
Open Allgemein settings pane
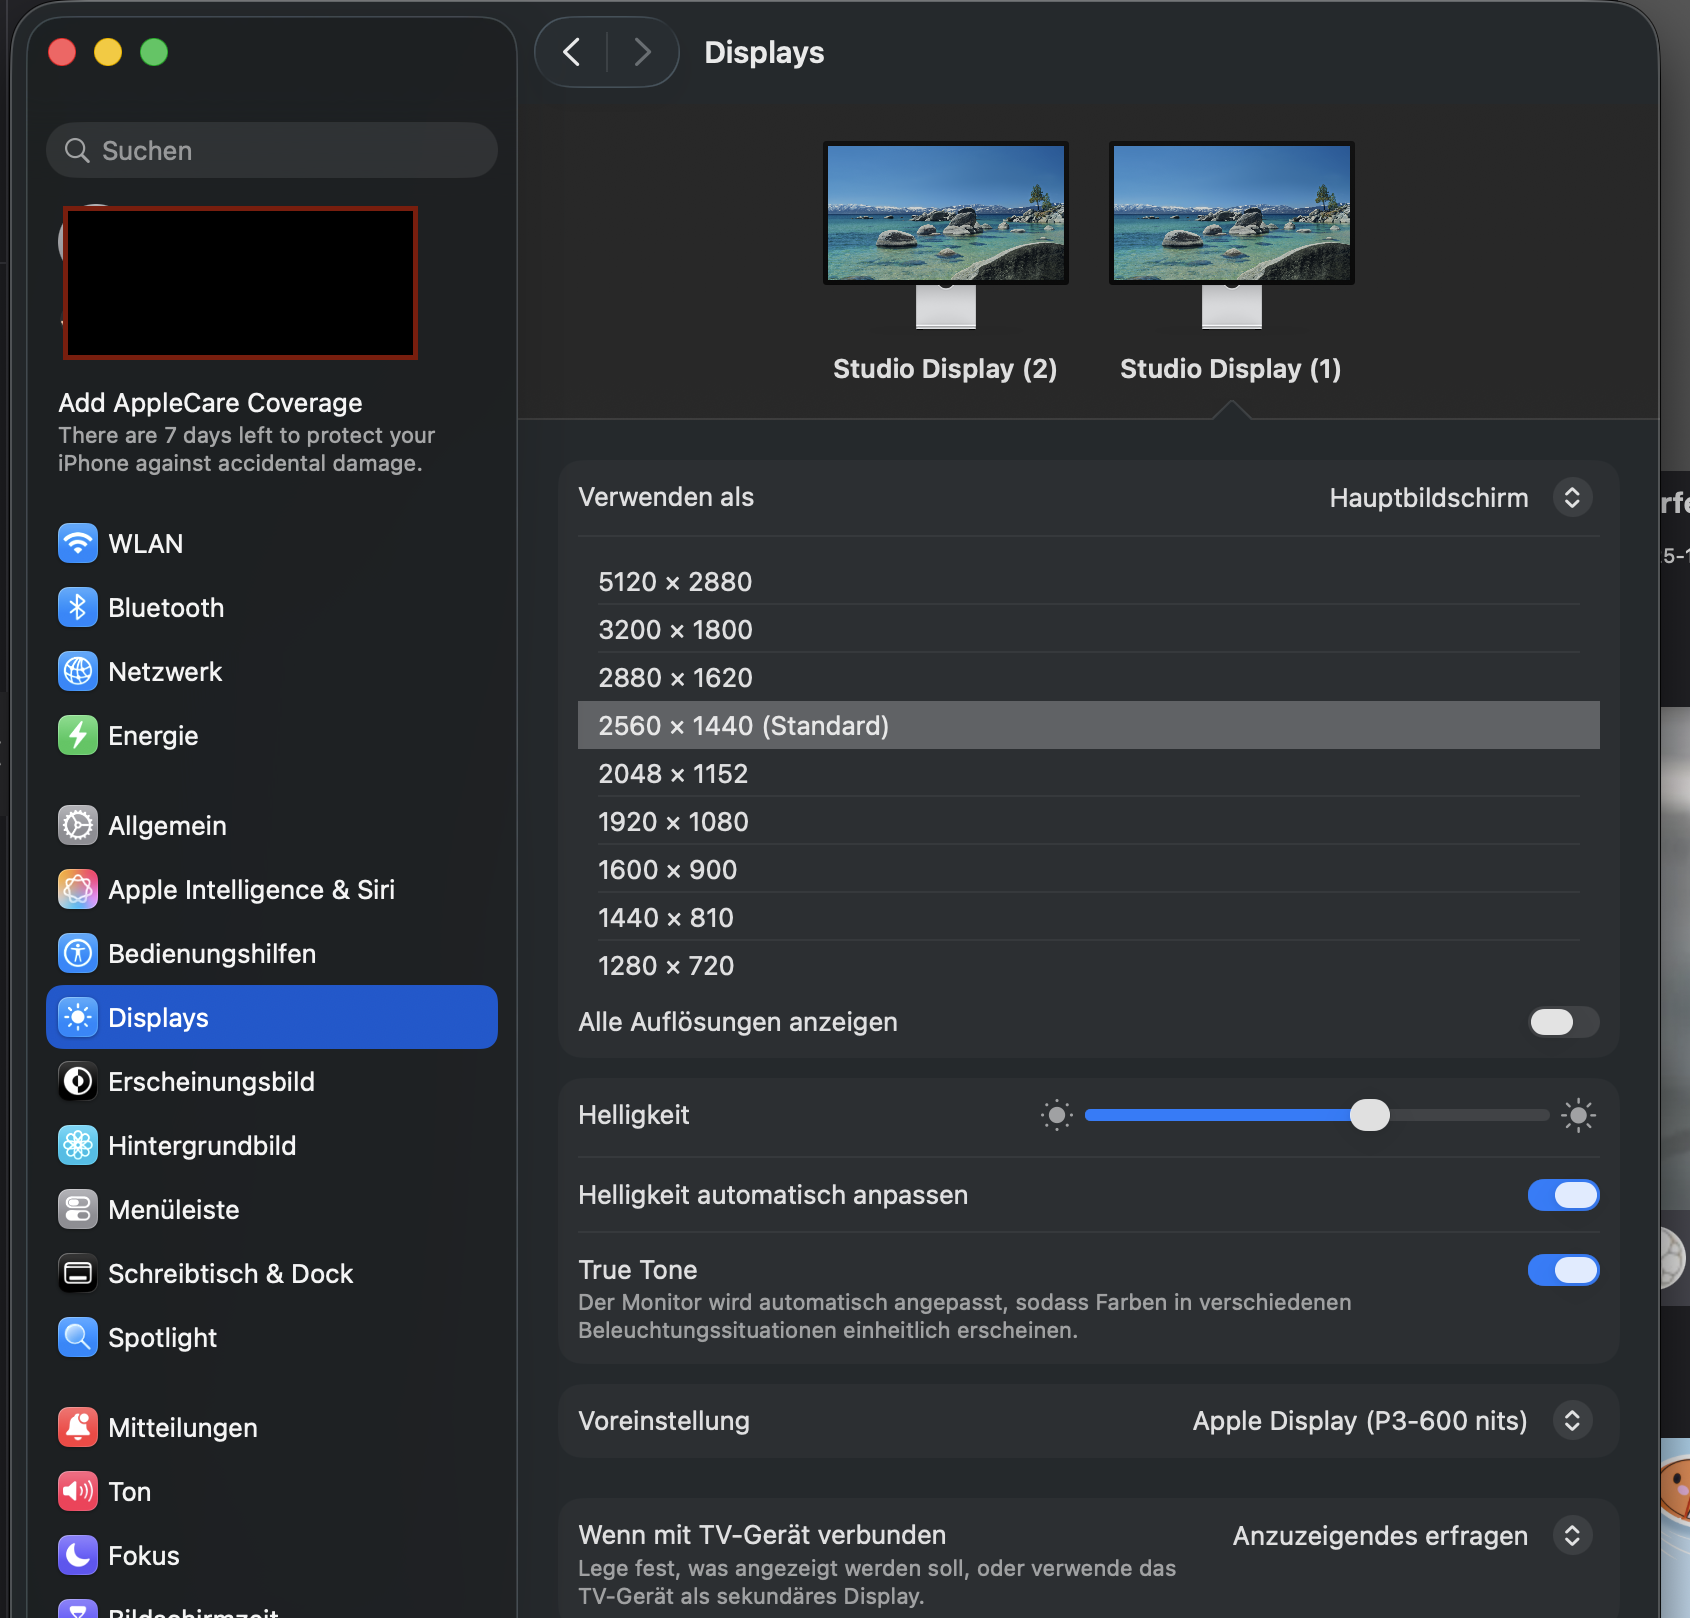click(x=272, y=825)
